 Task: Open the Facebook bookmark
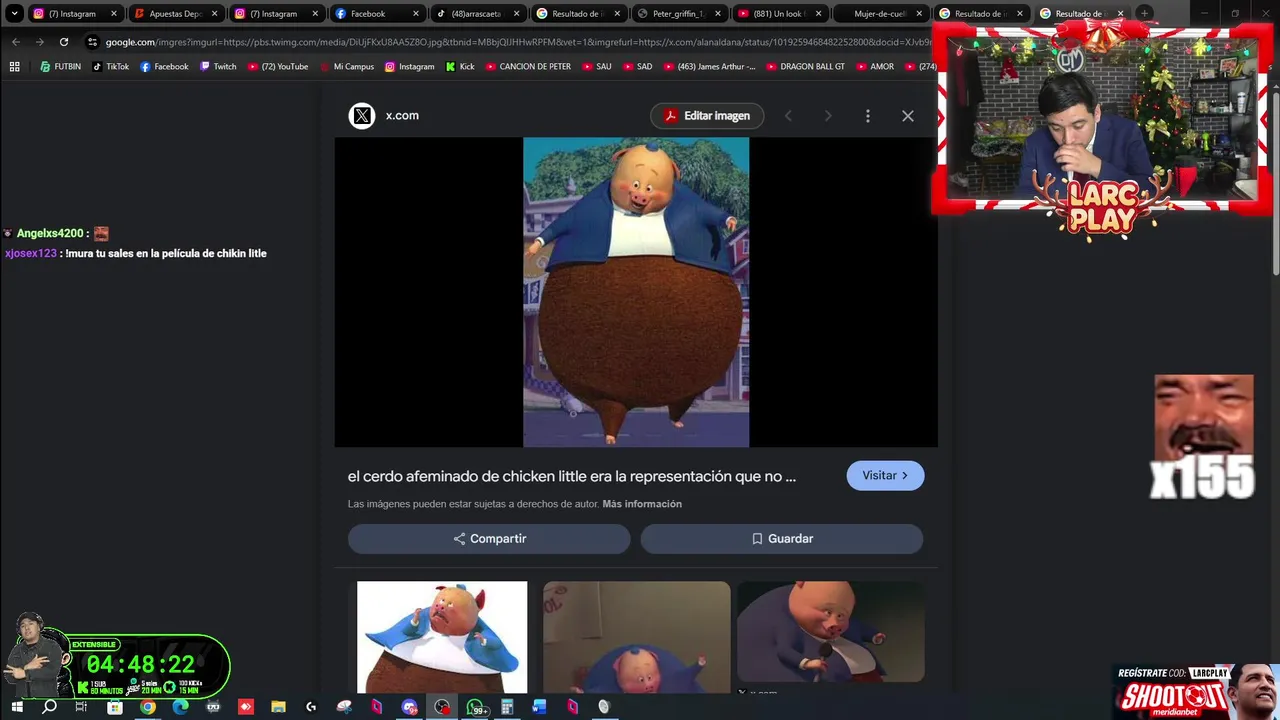point(164,67)
